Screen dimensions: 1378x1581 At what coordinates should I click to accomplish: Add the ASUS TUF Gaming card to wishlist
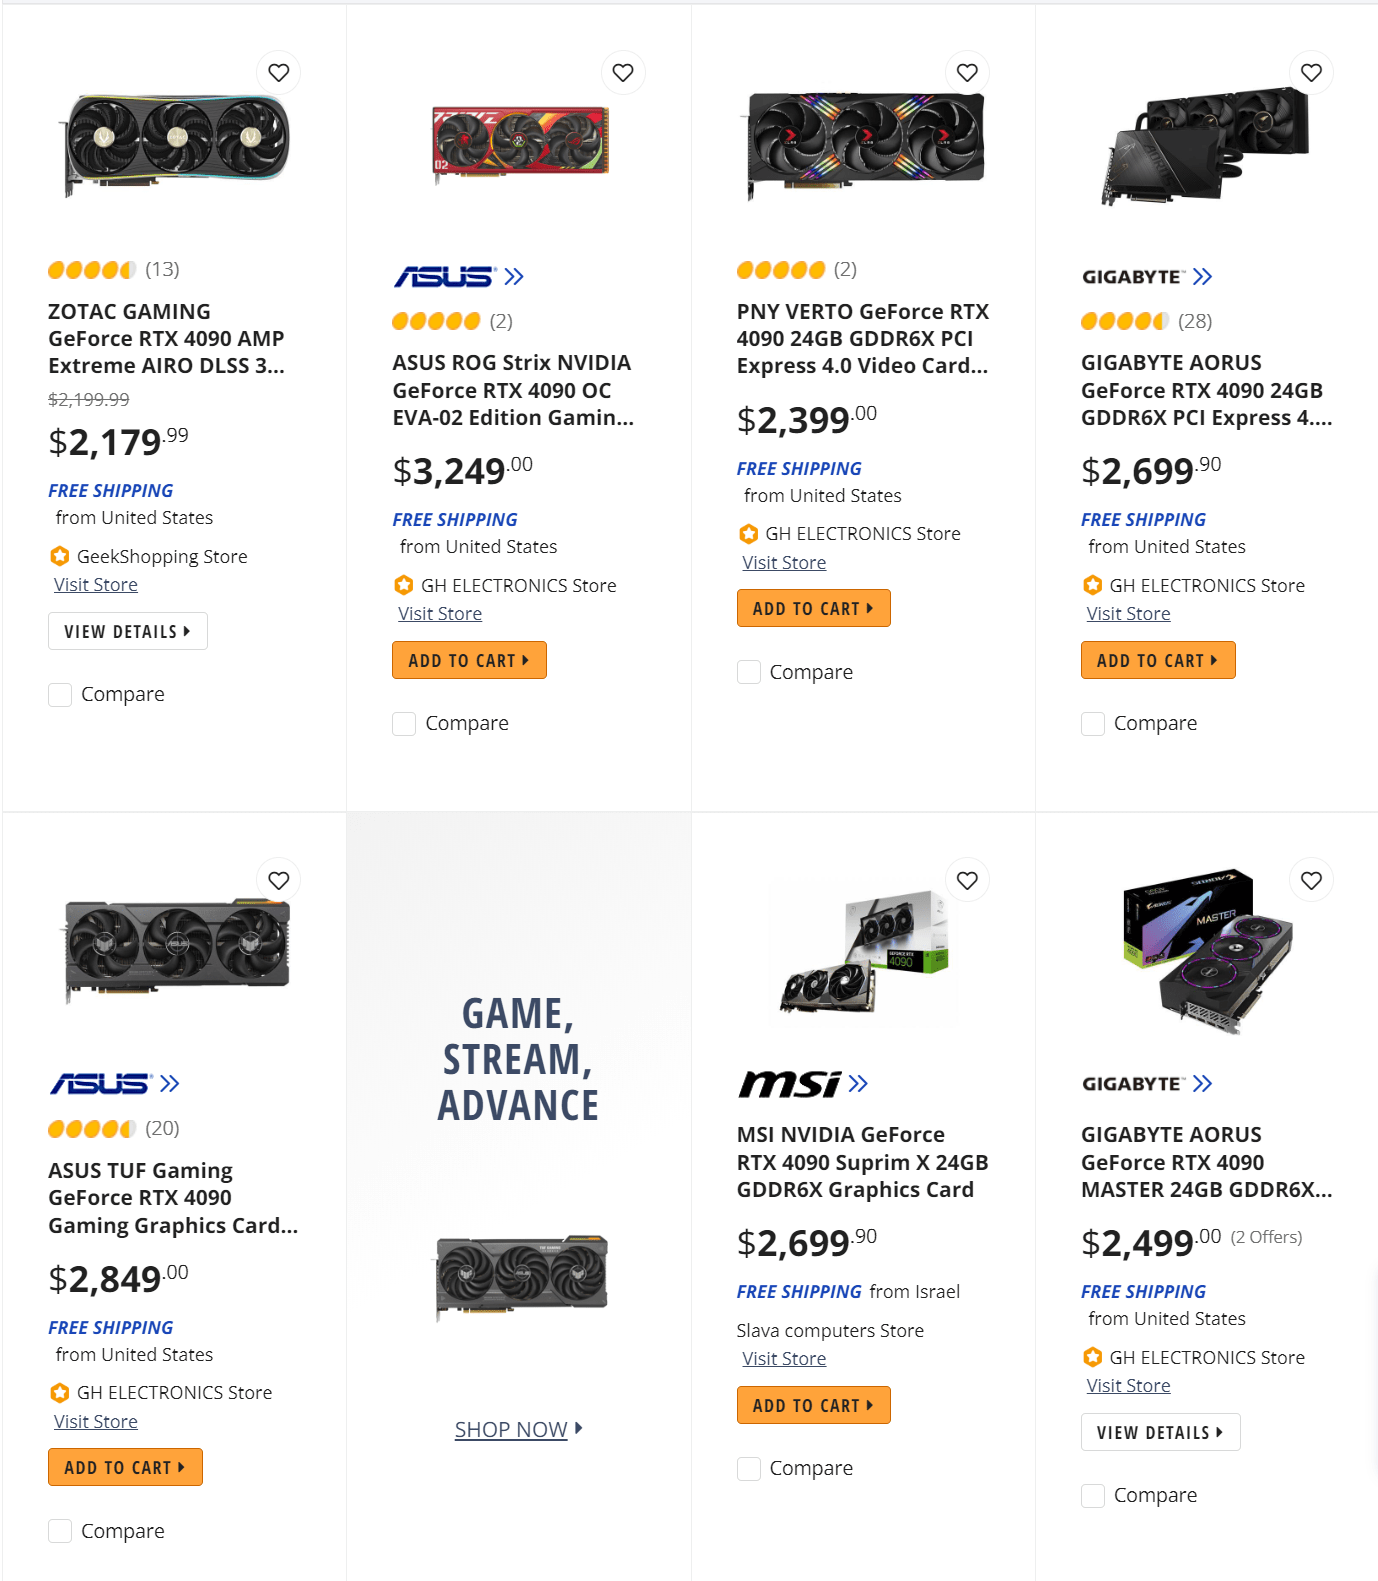278,880
